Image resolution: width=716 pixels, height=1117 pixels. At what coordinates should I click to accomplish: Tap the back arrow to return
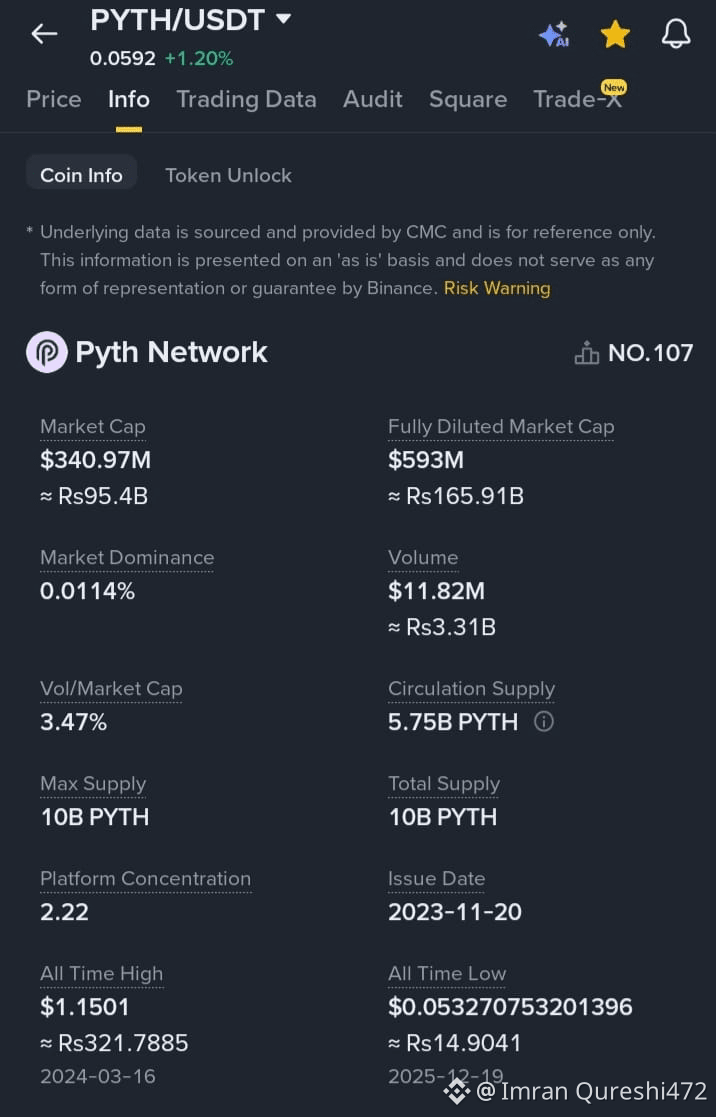click(x=43, y=33)
